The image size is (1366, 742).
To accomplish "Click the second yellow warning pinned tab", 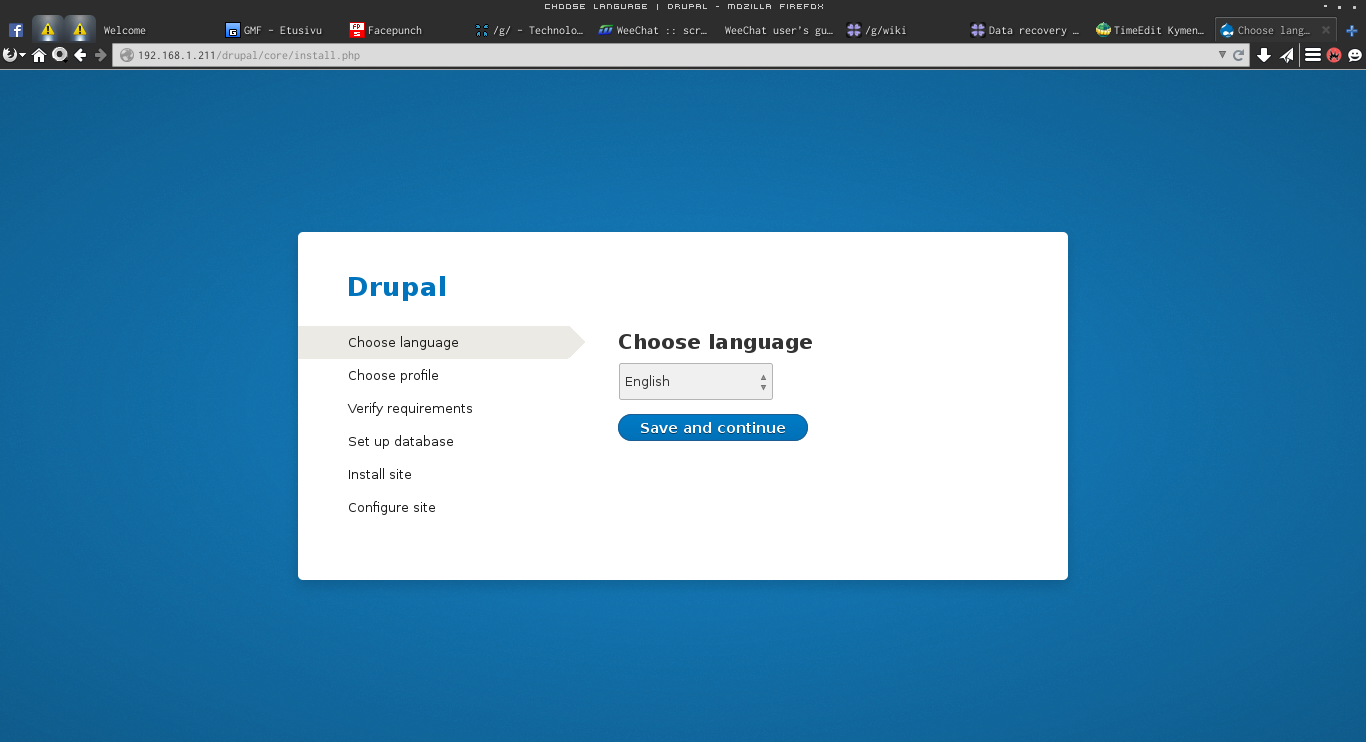I will (80, 30).
